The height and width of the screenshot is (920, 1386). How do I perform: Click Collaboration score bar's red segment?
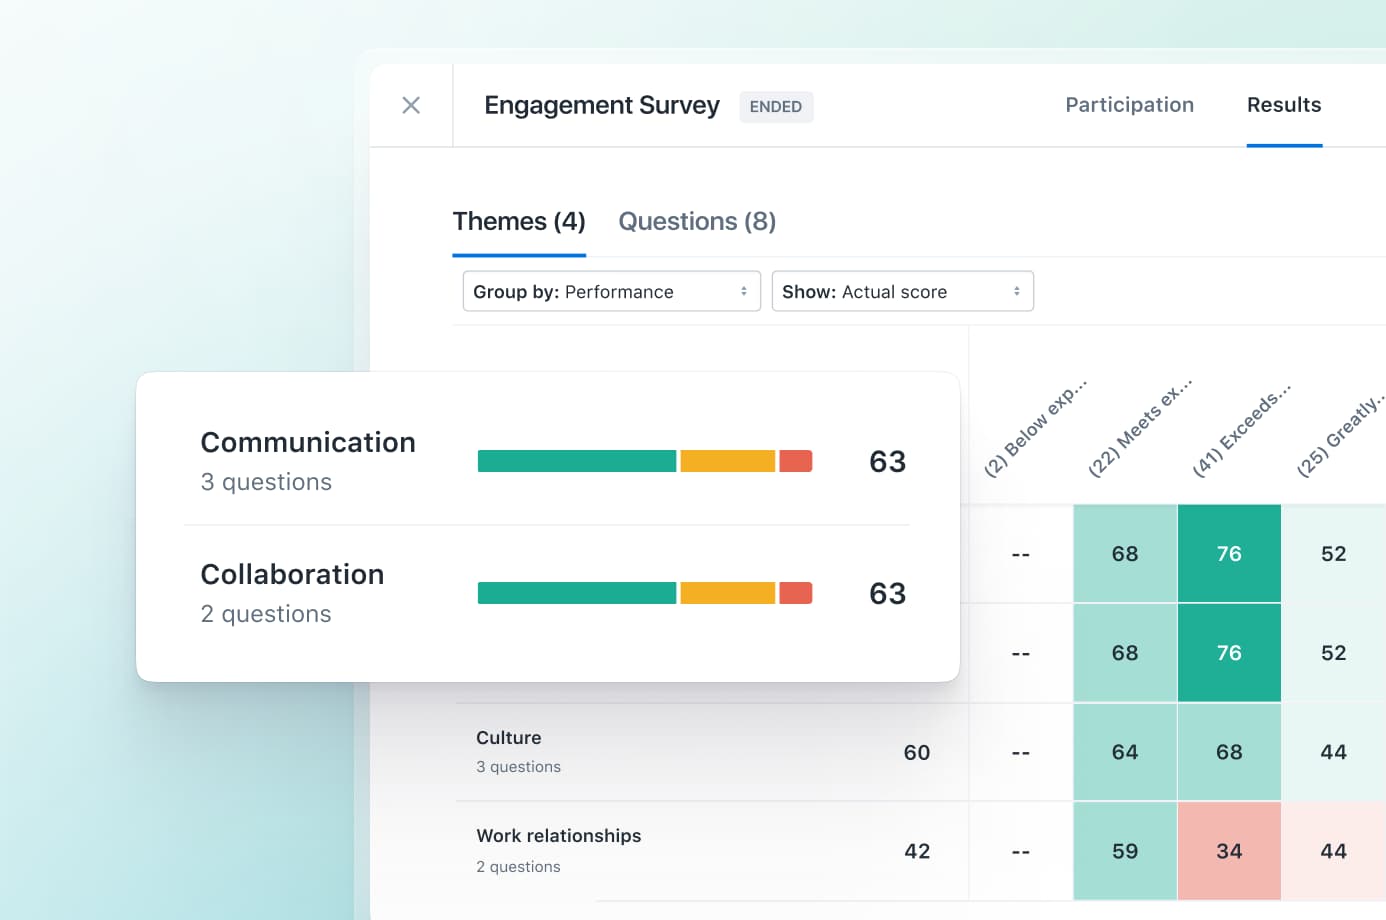[796, 593]
